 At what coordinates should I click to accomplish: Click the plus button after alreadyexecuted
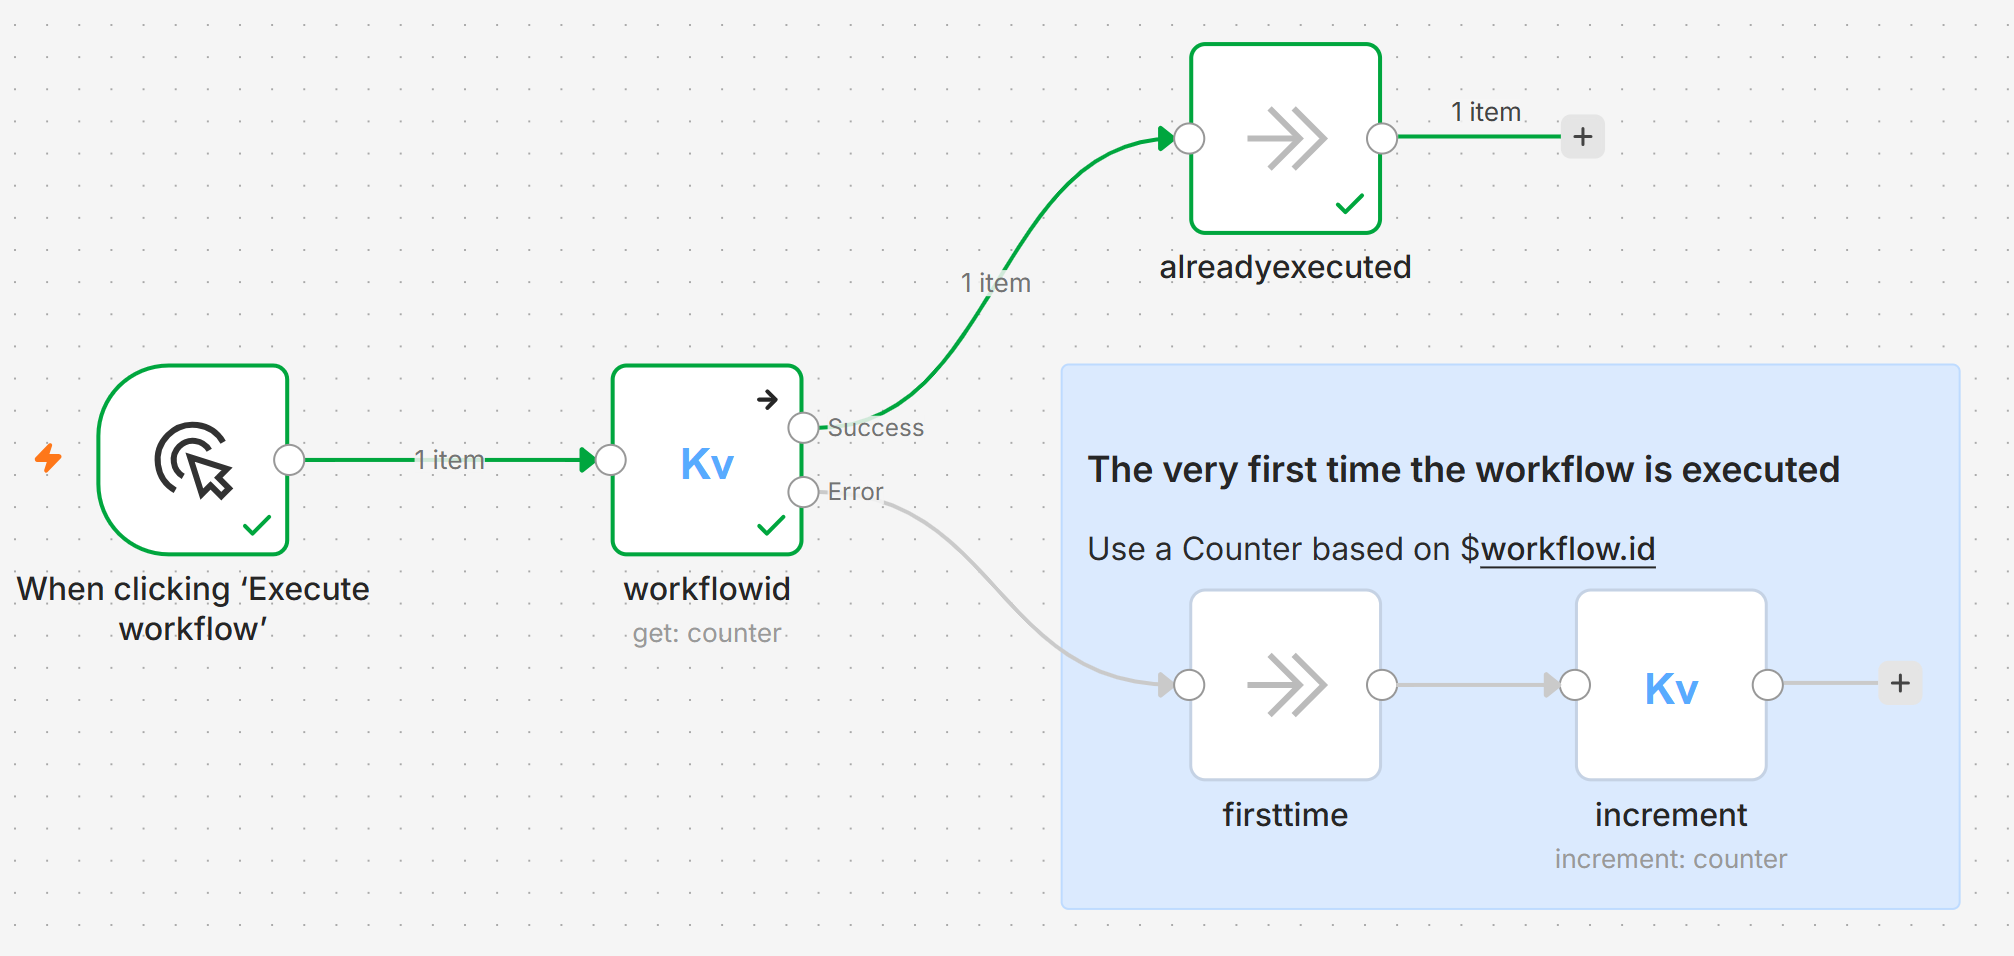[x=1583, y=137]
